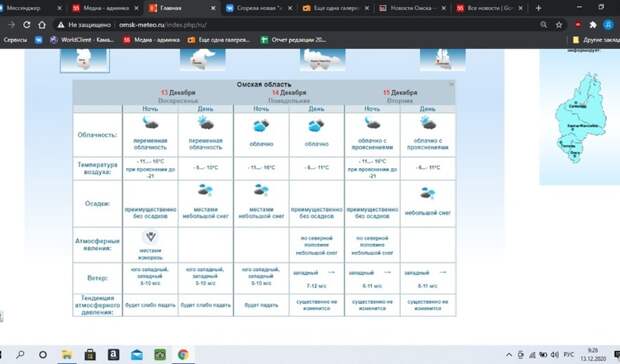The image size is (620, 364).
Task: Click the 'Омская область' table title
Action: click(x=264, y=84)
